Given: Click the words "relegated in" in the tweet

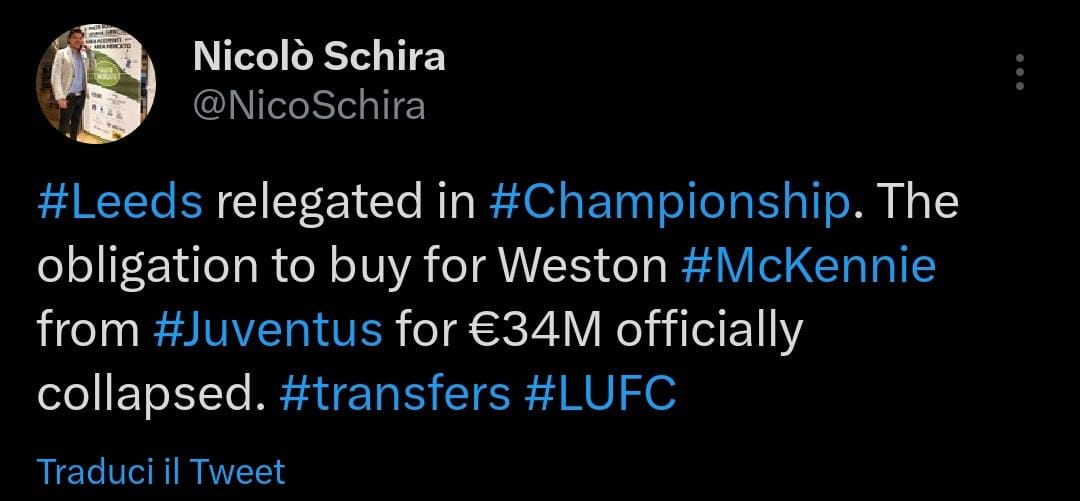Looking at the screenshot, I should pyautogui.click(x=346, y=202).
